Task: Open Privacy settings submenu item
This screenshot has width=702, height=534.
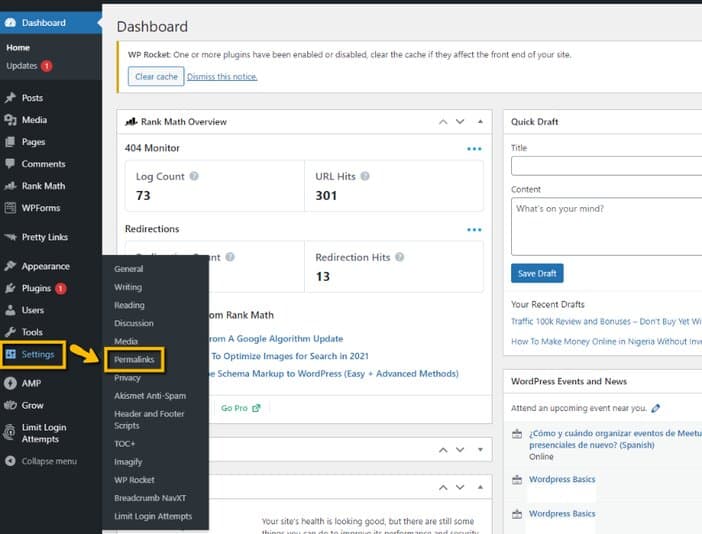Action: pos(127,378)
